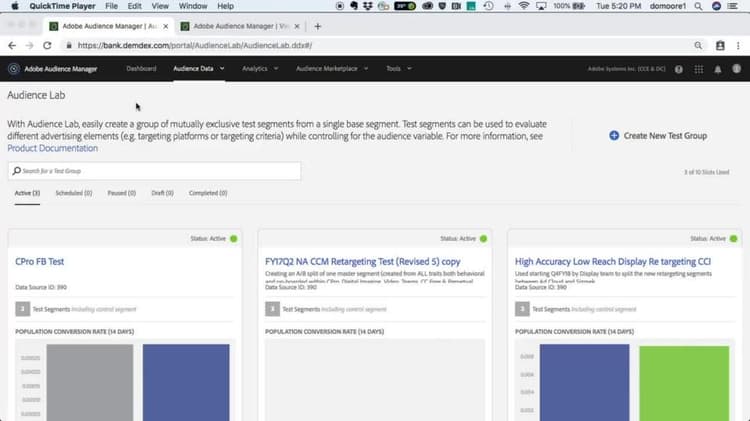Open the user profile avatar icon
The width and height of the screenshot is (750, 421).
click(x=737, y=69)
